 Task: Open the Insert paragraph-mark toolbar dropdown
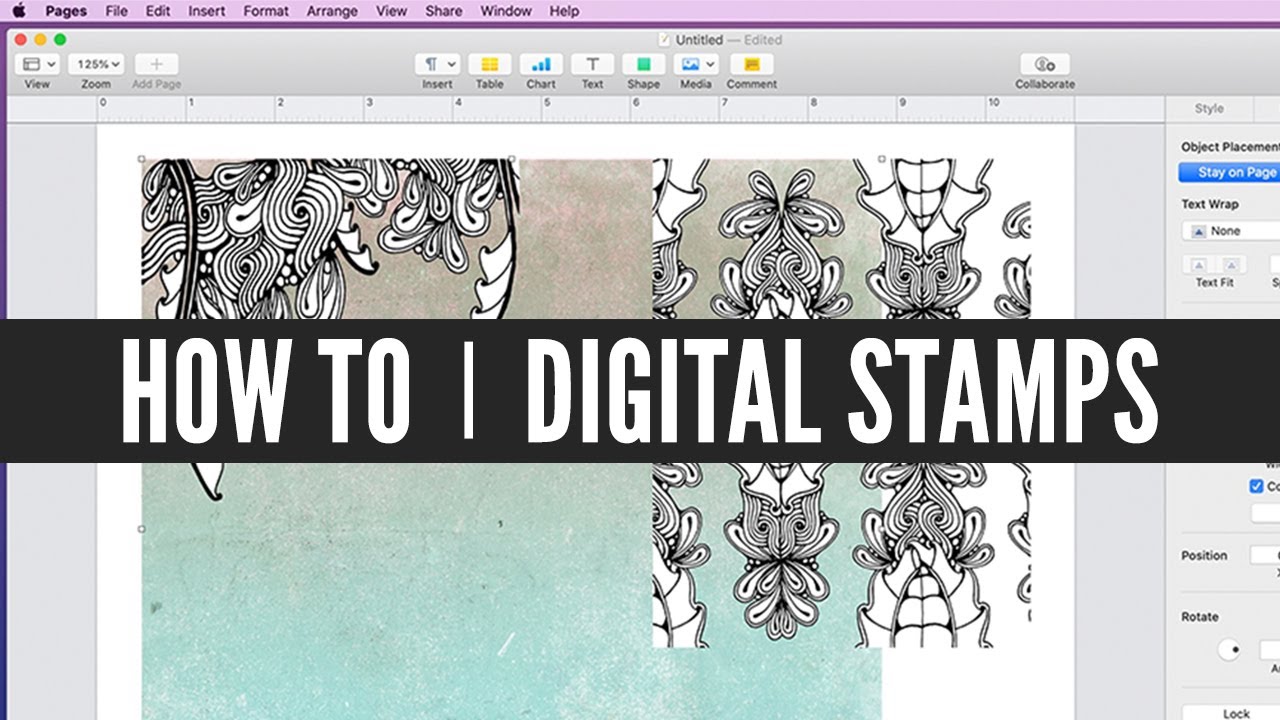tap(437, 64)
